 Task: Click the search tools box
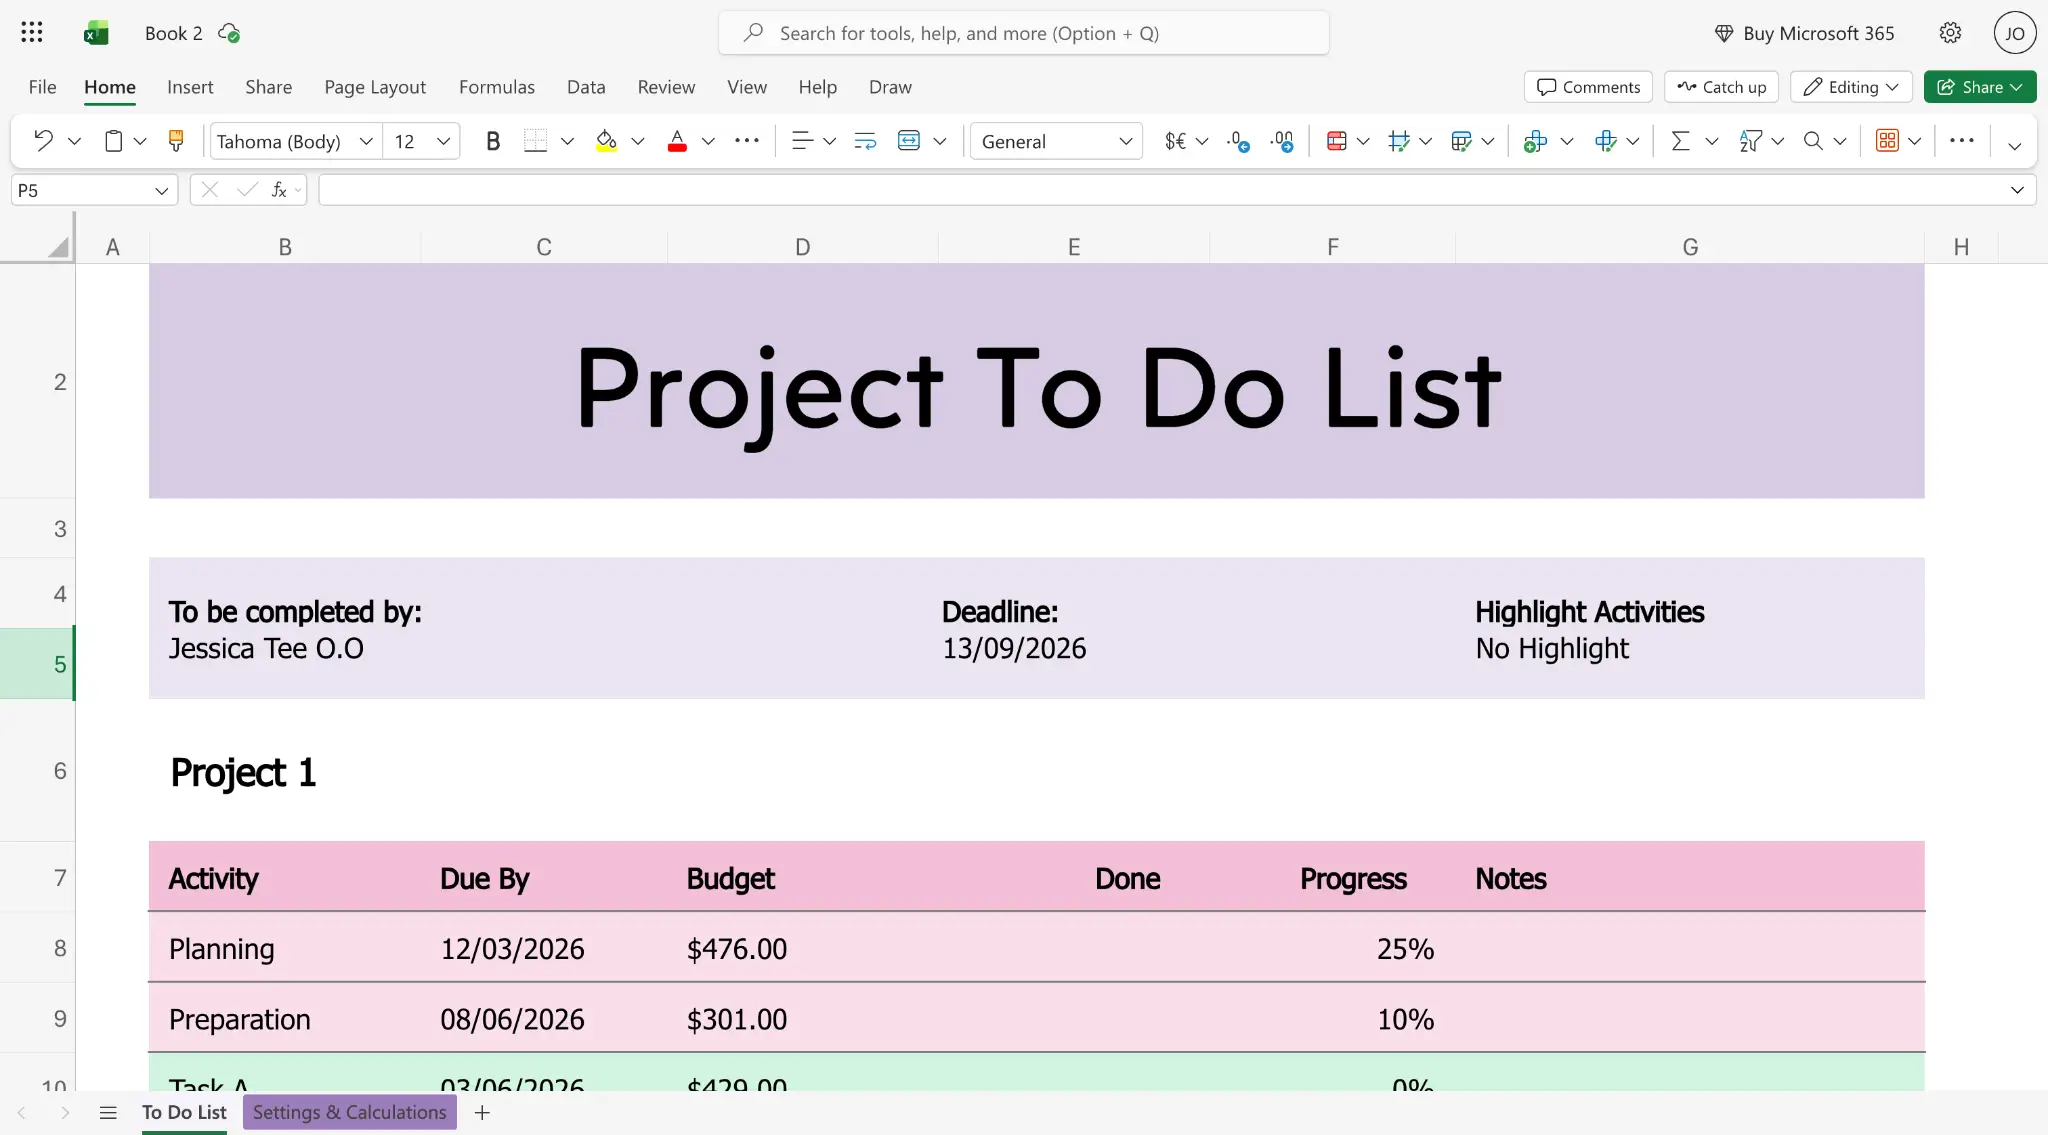[x=1024, y=33]
